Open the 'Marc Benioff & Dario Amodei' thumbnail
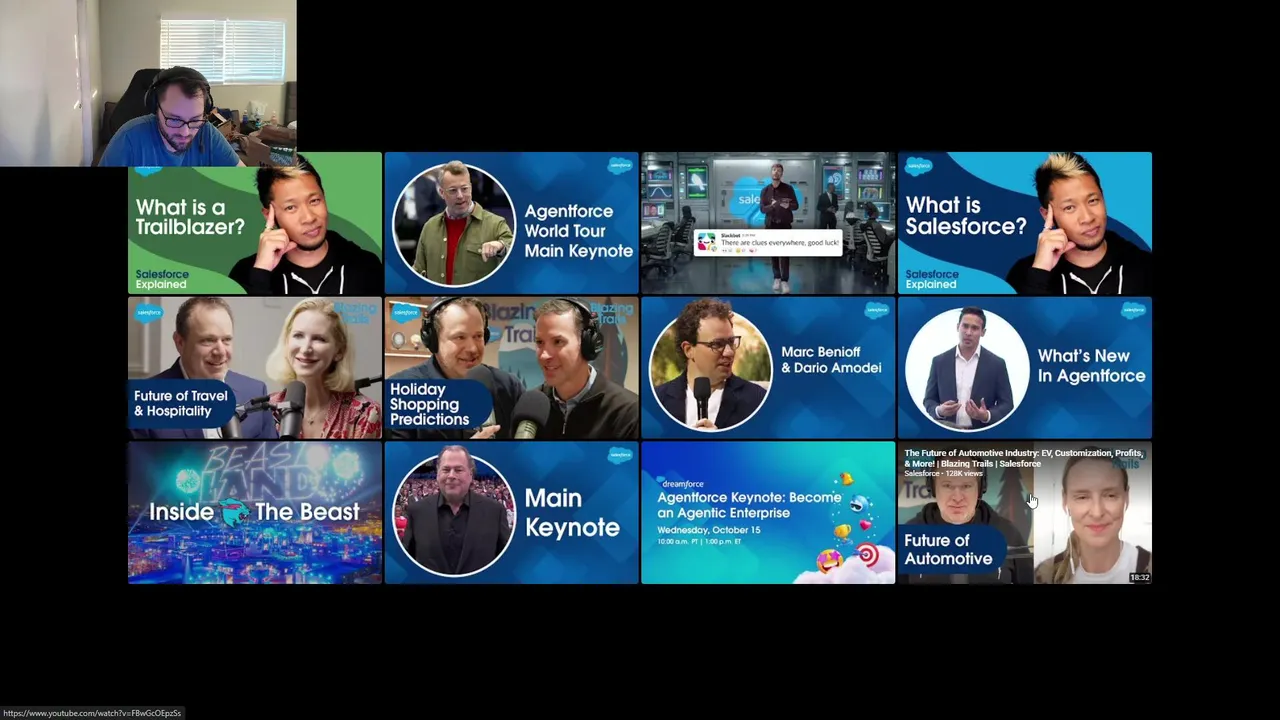The image size is (1280, 720). [x=768, y=368]
